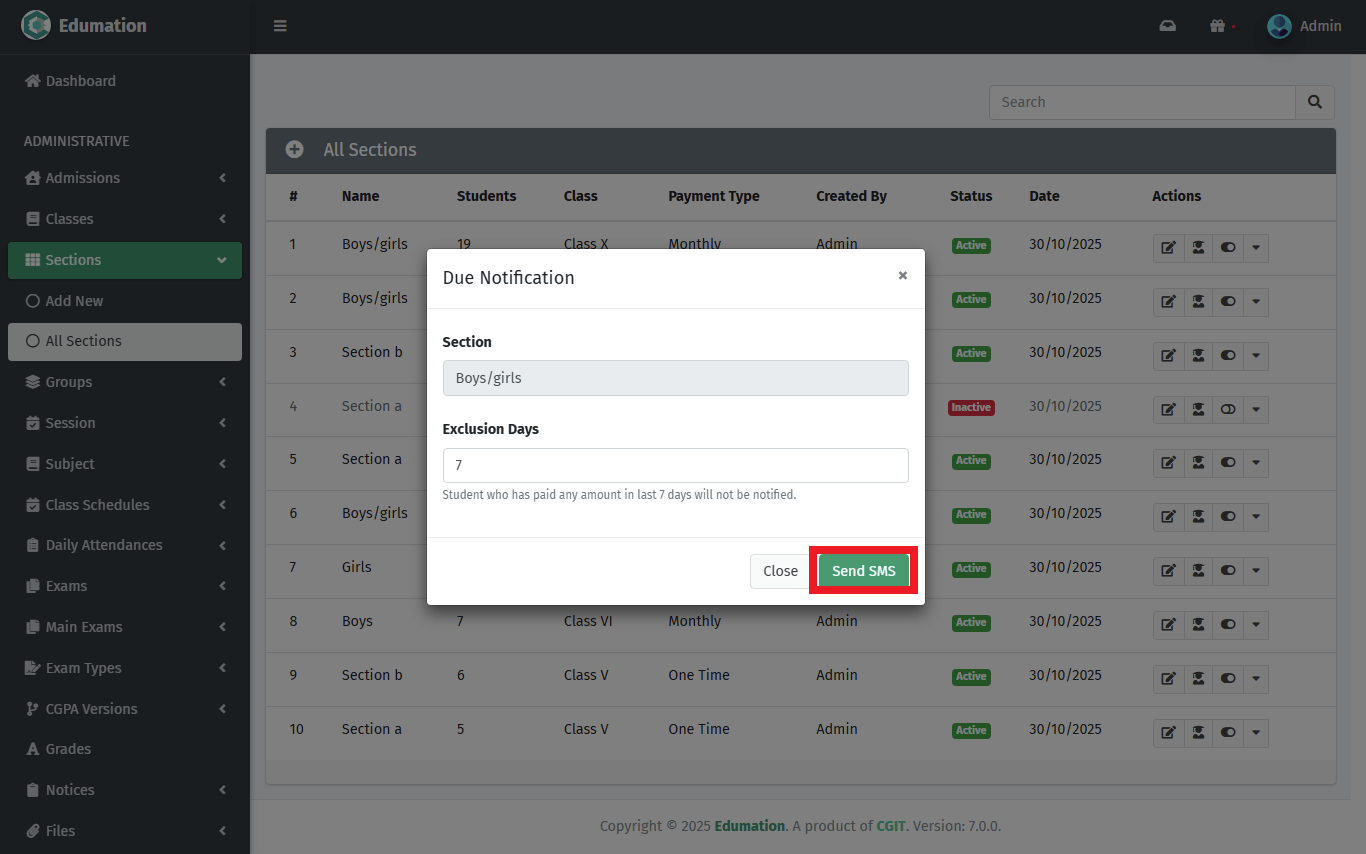Click edit icon for Boys row 8
Screen dimensions: 1366x854
[x=1168, y=625]
